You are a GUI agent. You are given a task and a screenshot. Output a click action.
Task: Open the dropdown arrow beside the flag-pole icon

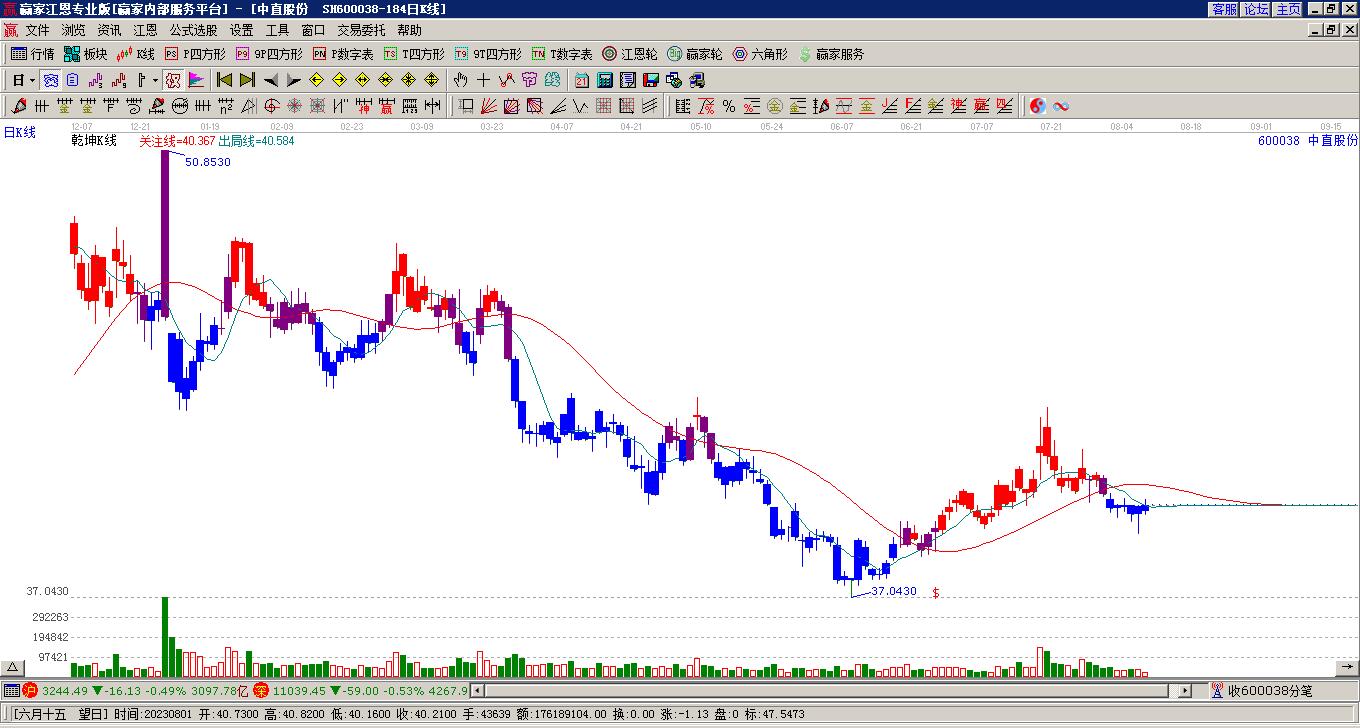154,80
